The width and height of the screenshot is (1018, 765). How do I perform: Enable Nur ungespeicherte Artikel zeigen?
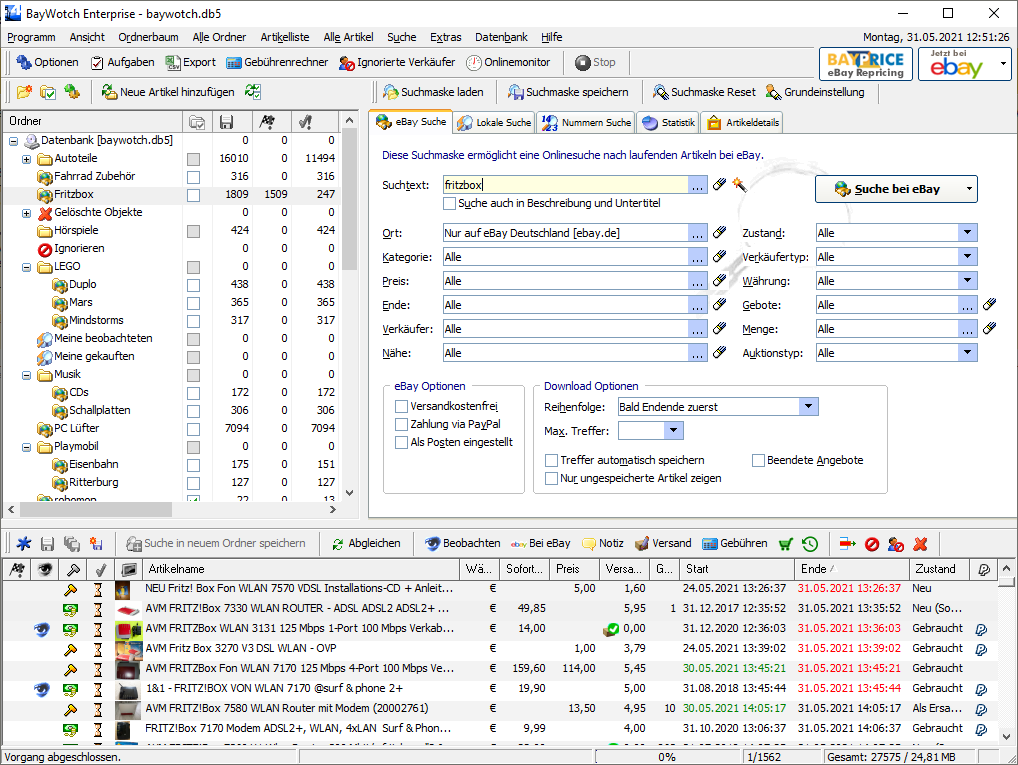tap(551, 479)
